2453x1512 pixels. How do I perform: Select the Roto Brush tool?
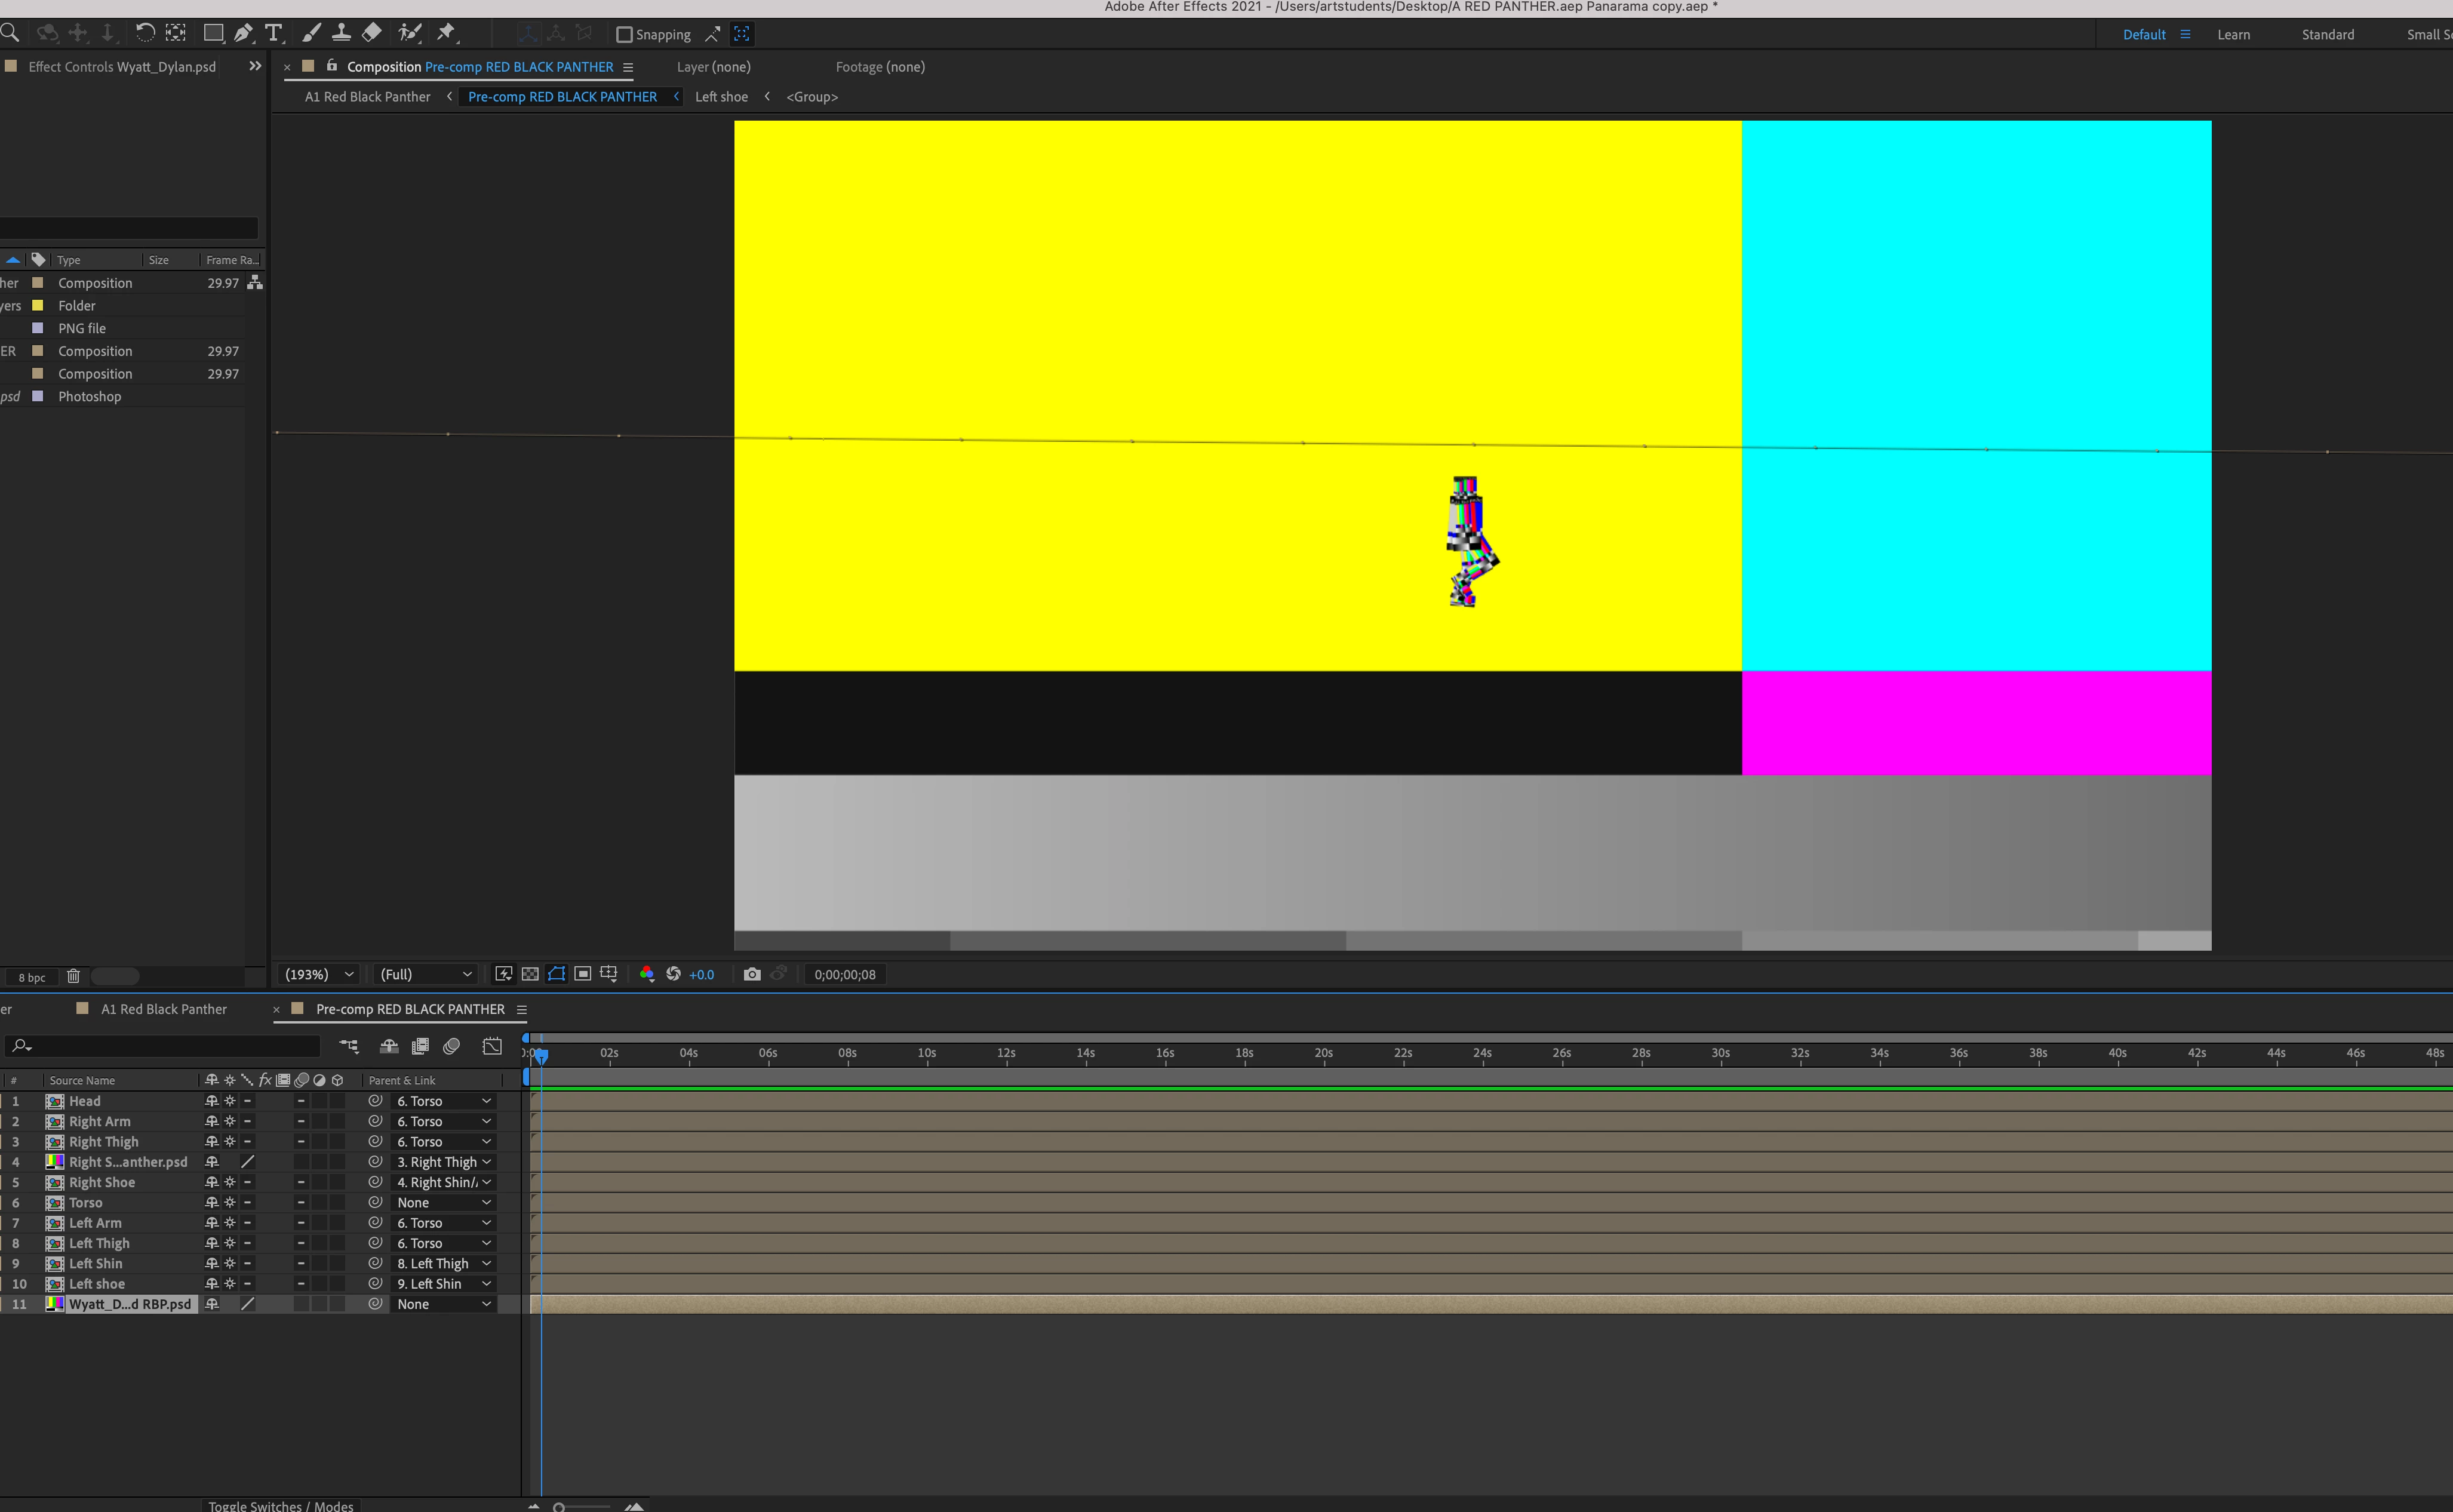point(409,33)
